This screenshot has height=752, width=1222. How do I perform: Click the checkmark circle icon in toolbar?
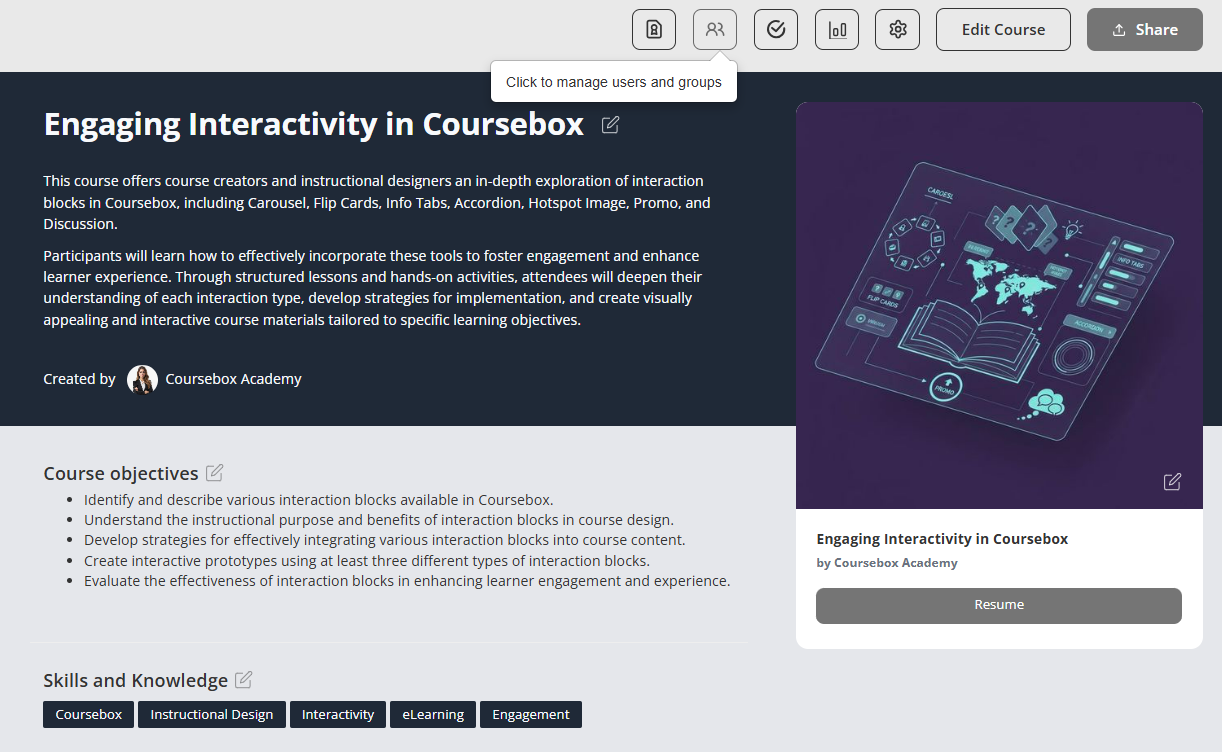click(x=776, y=30)
